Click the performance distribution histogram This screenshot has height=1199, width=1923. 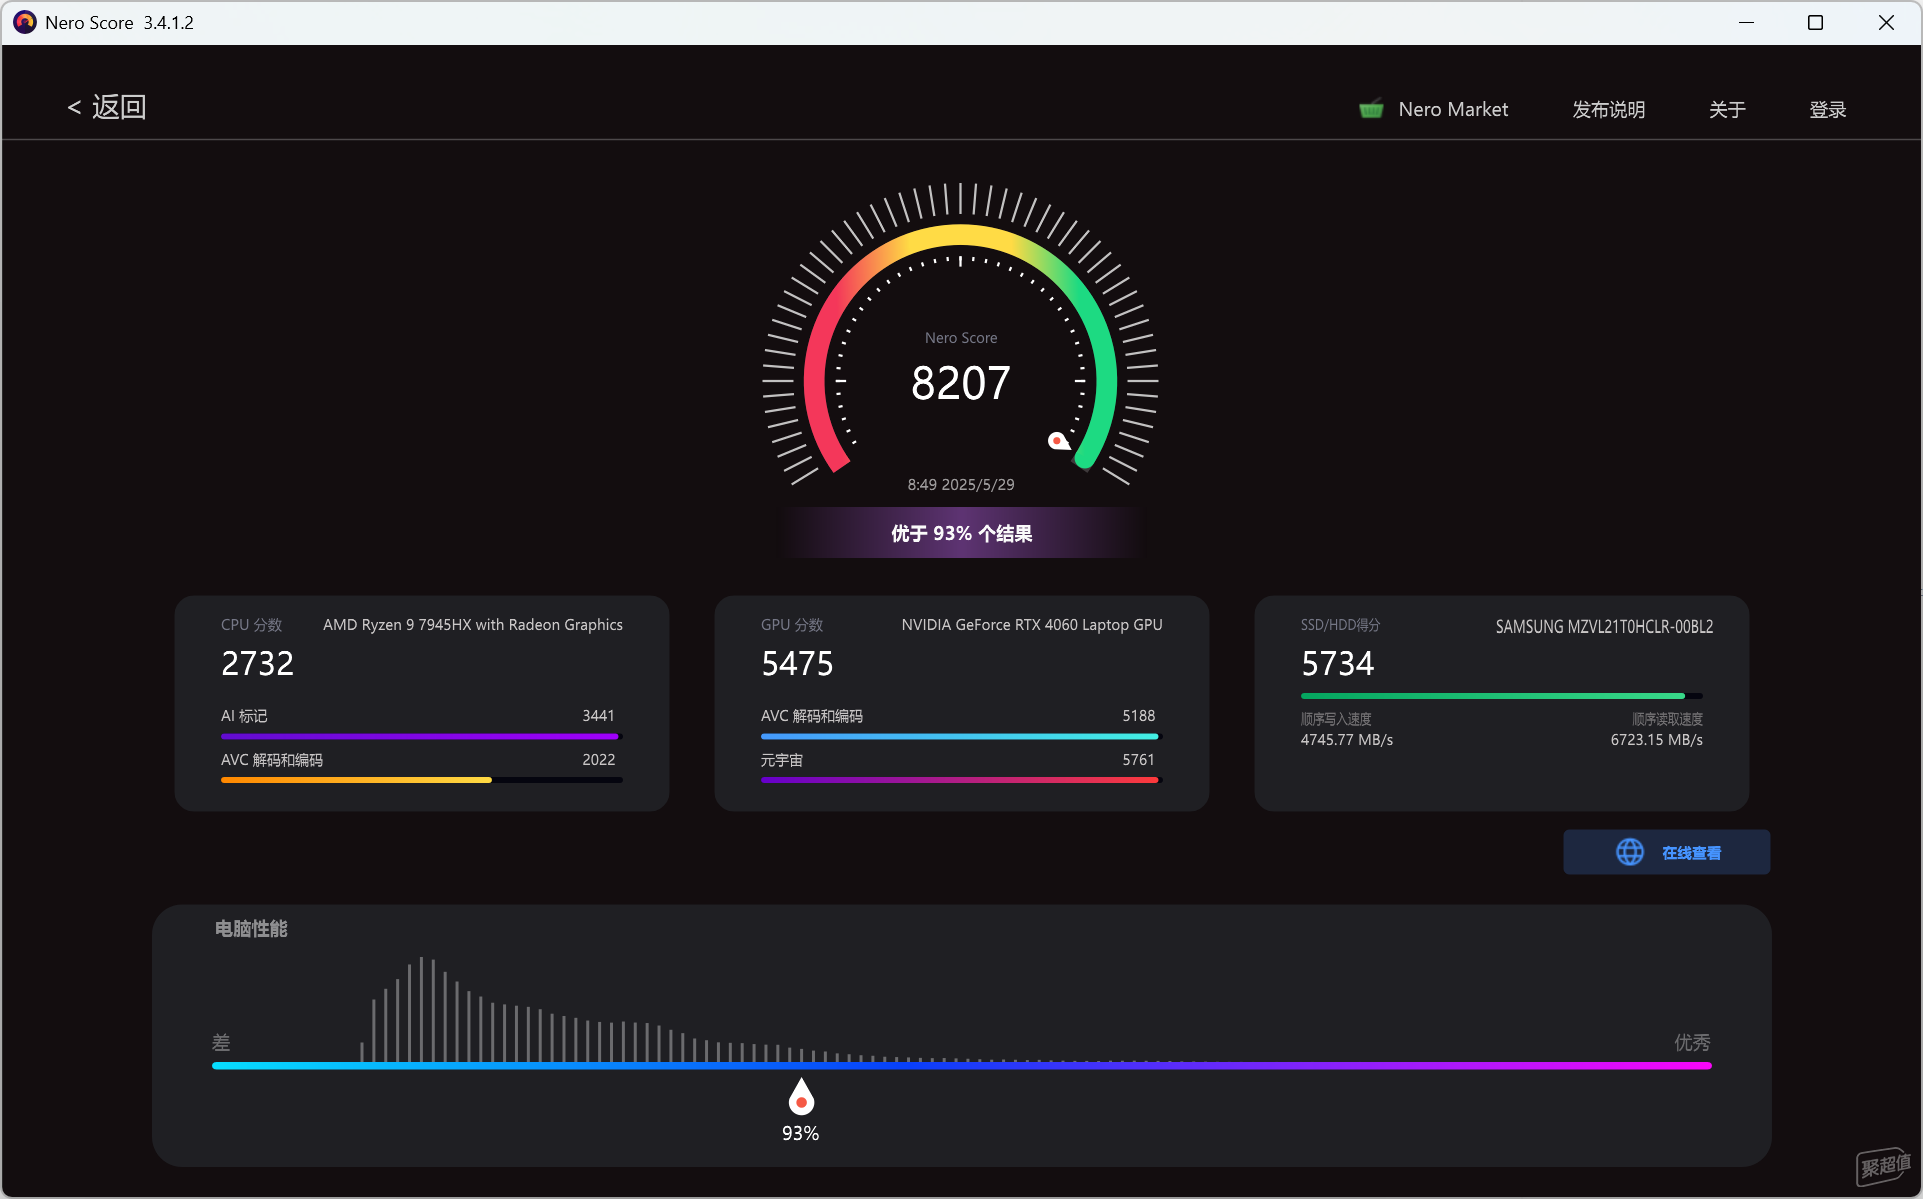(x=790, y=1010)
